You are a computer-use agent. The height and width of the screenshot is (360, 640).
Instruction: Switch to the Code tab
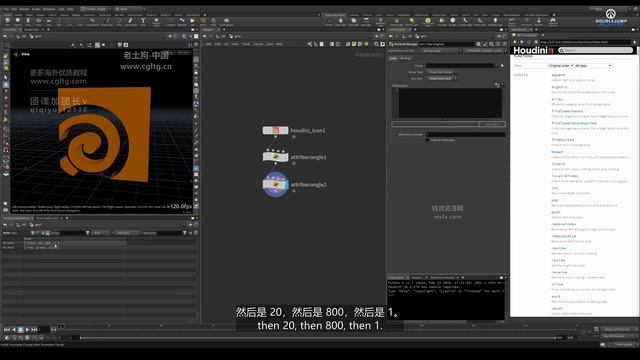click(x=393, y=58)
